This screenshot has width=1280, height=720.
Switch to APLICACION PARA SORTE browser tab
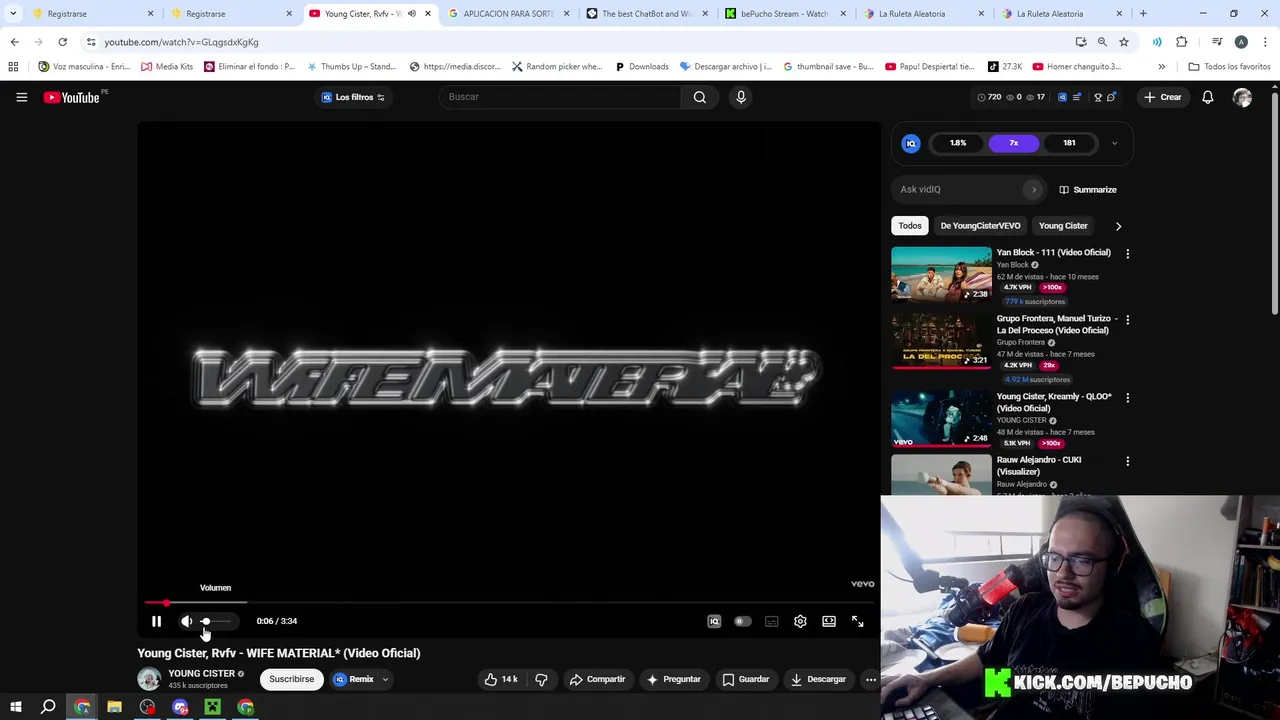click(507, 14)
